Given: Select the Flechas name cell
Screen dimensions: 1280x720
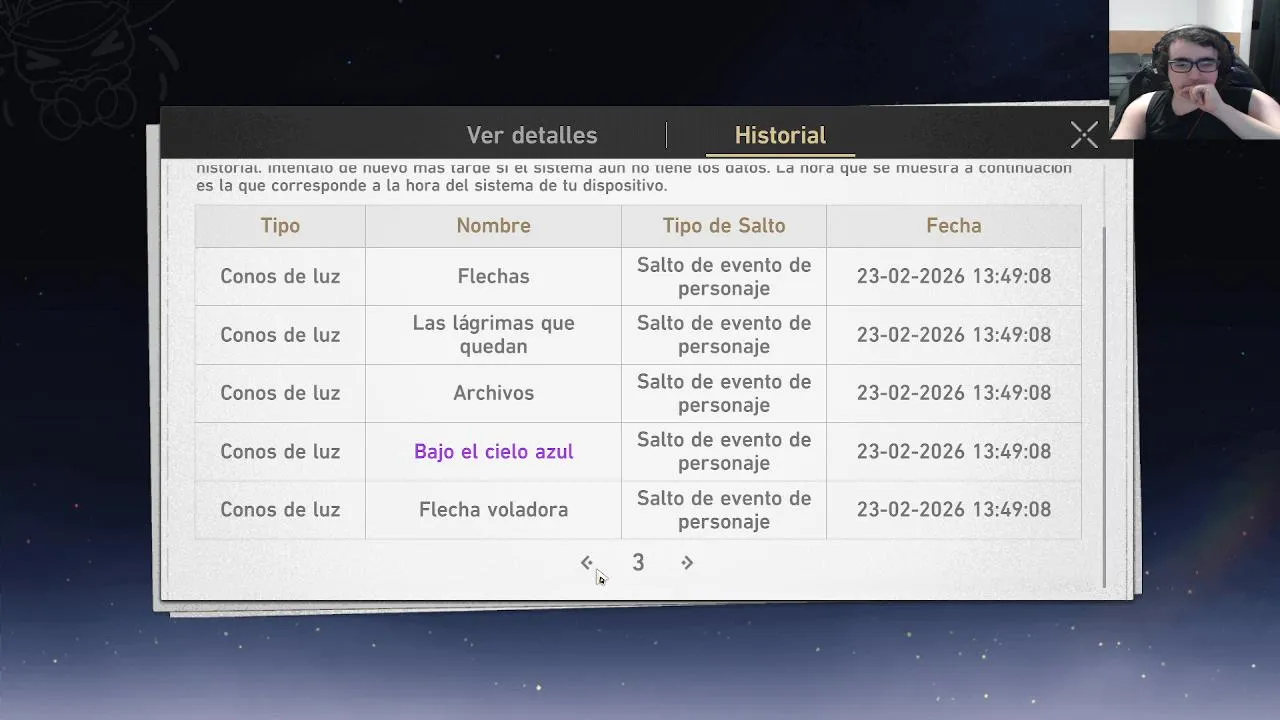Looking at the screenshot, I should (493, 276).
